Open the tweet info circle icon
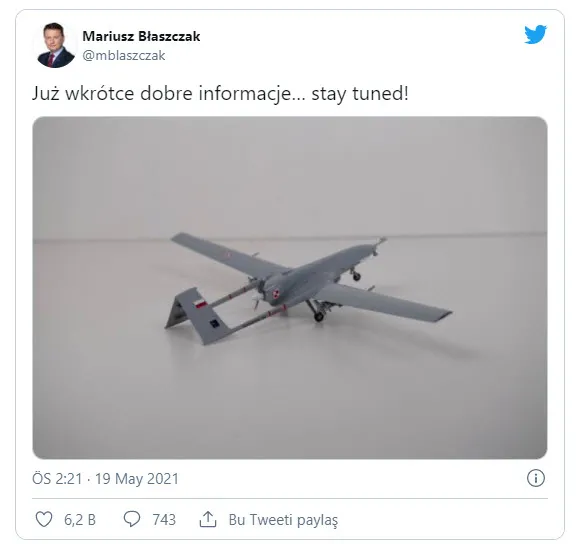 tap(536, 477)
